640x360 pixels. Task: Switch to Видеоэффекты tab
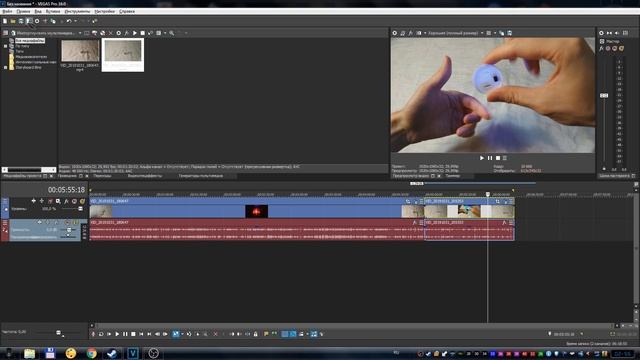pos(144,176)
